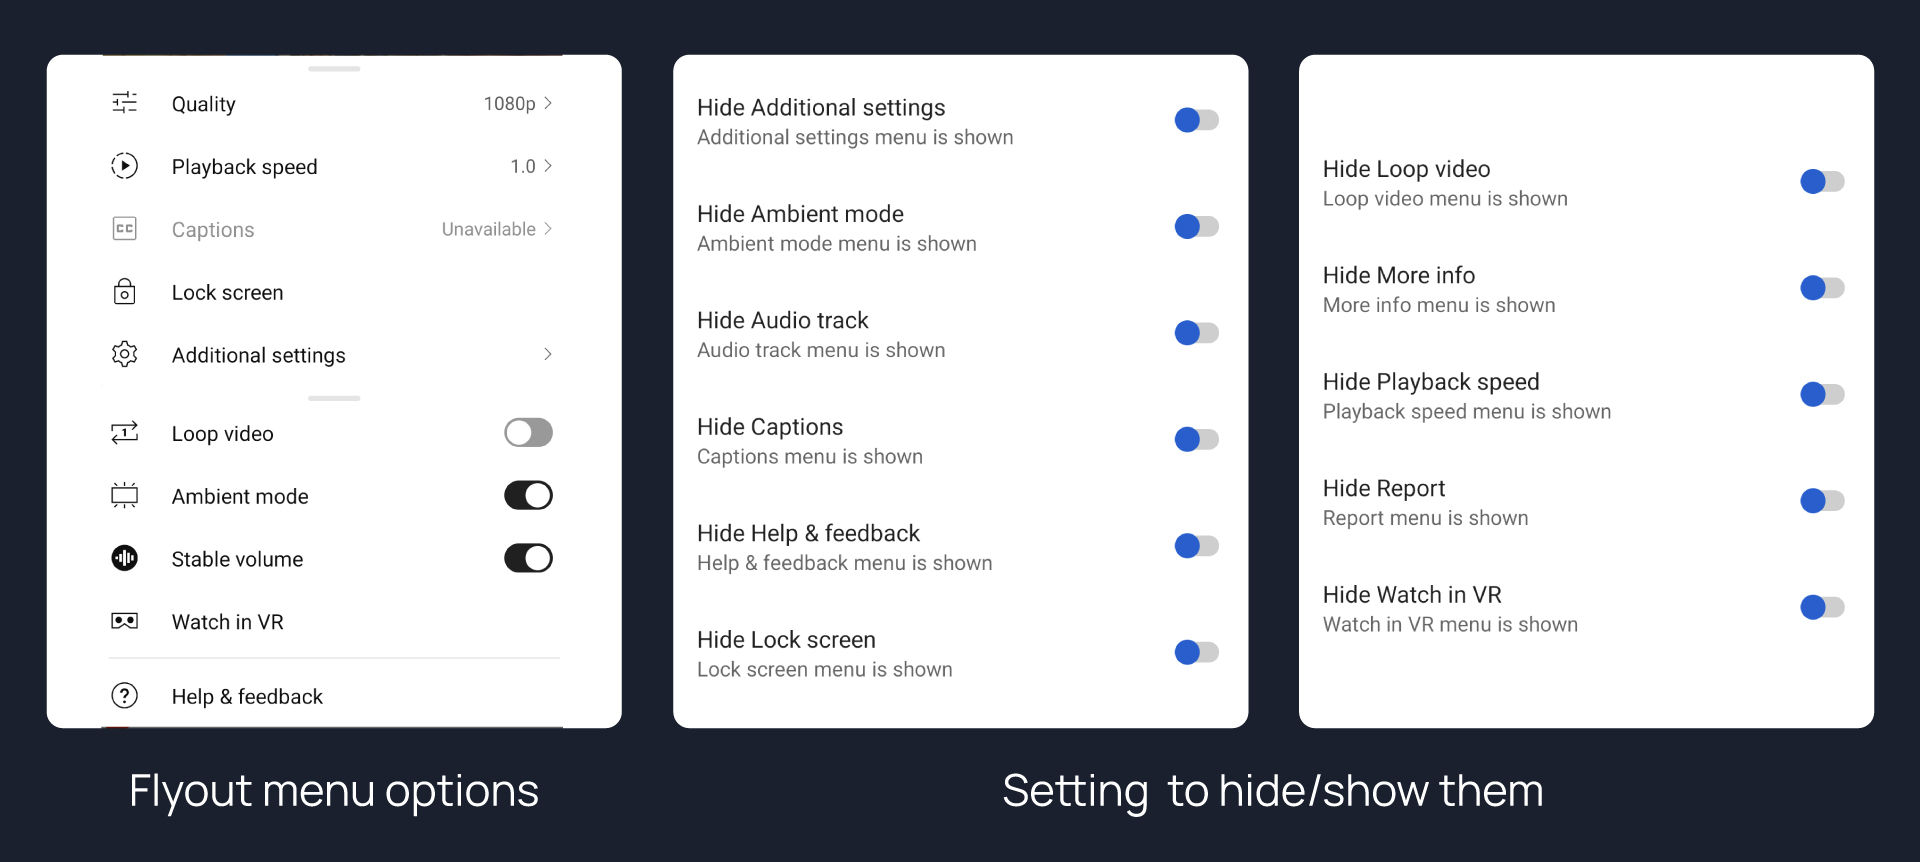1920x862 pixels.
Task: Click the Captions CC icon
Action: [125, 229]
